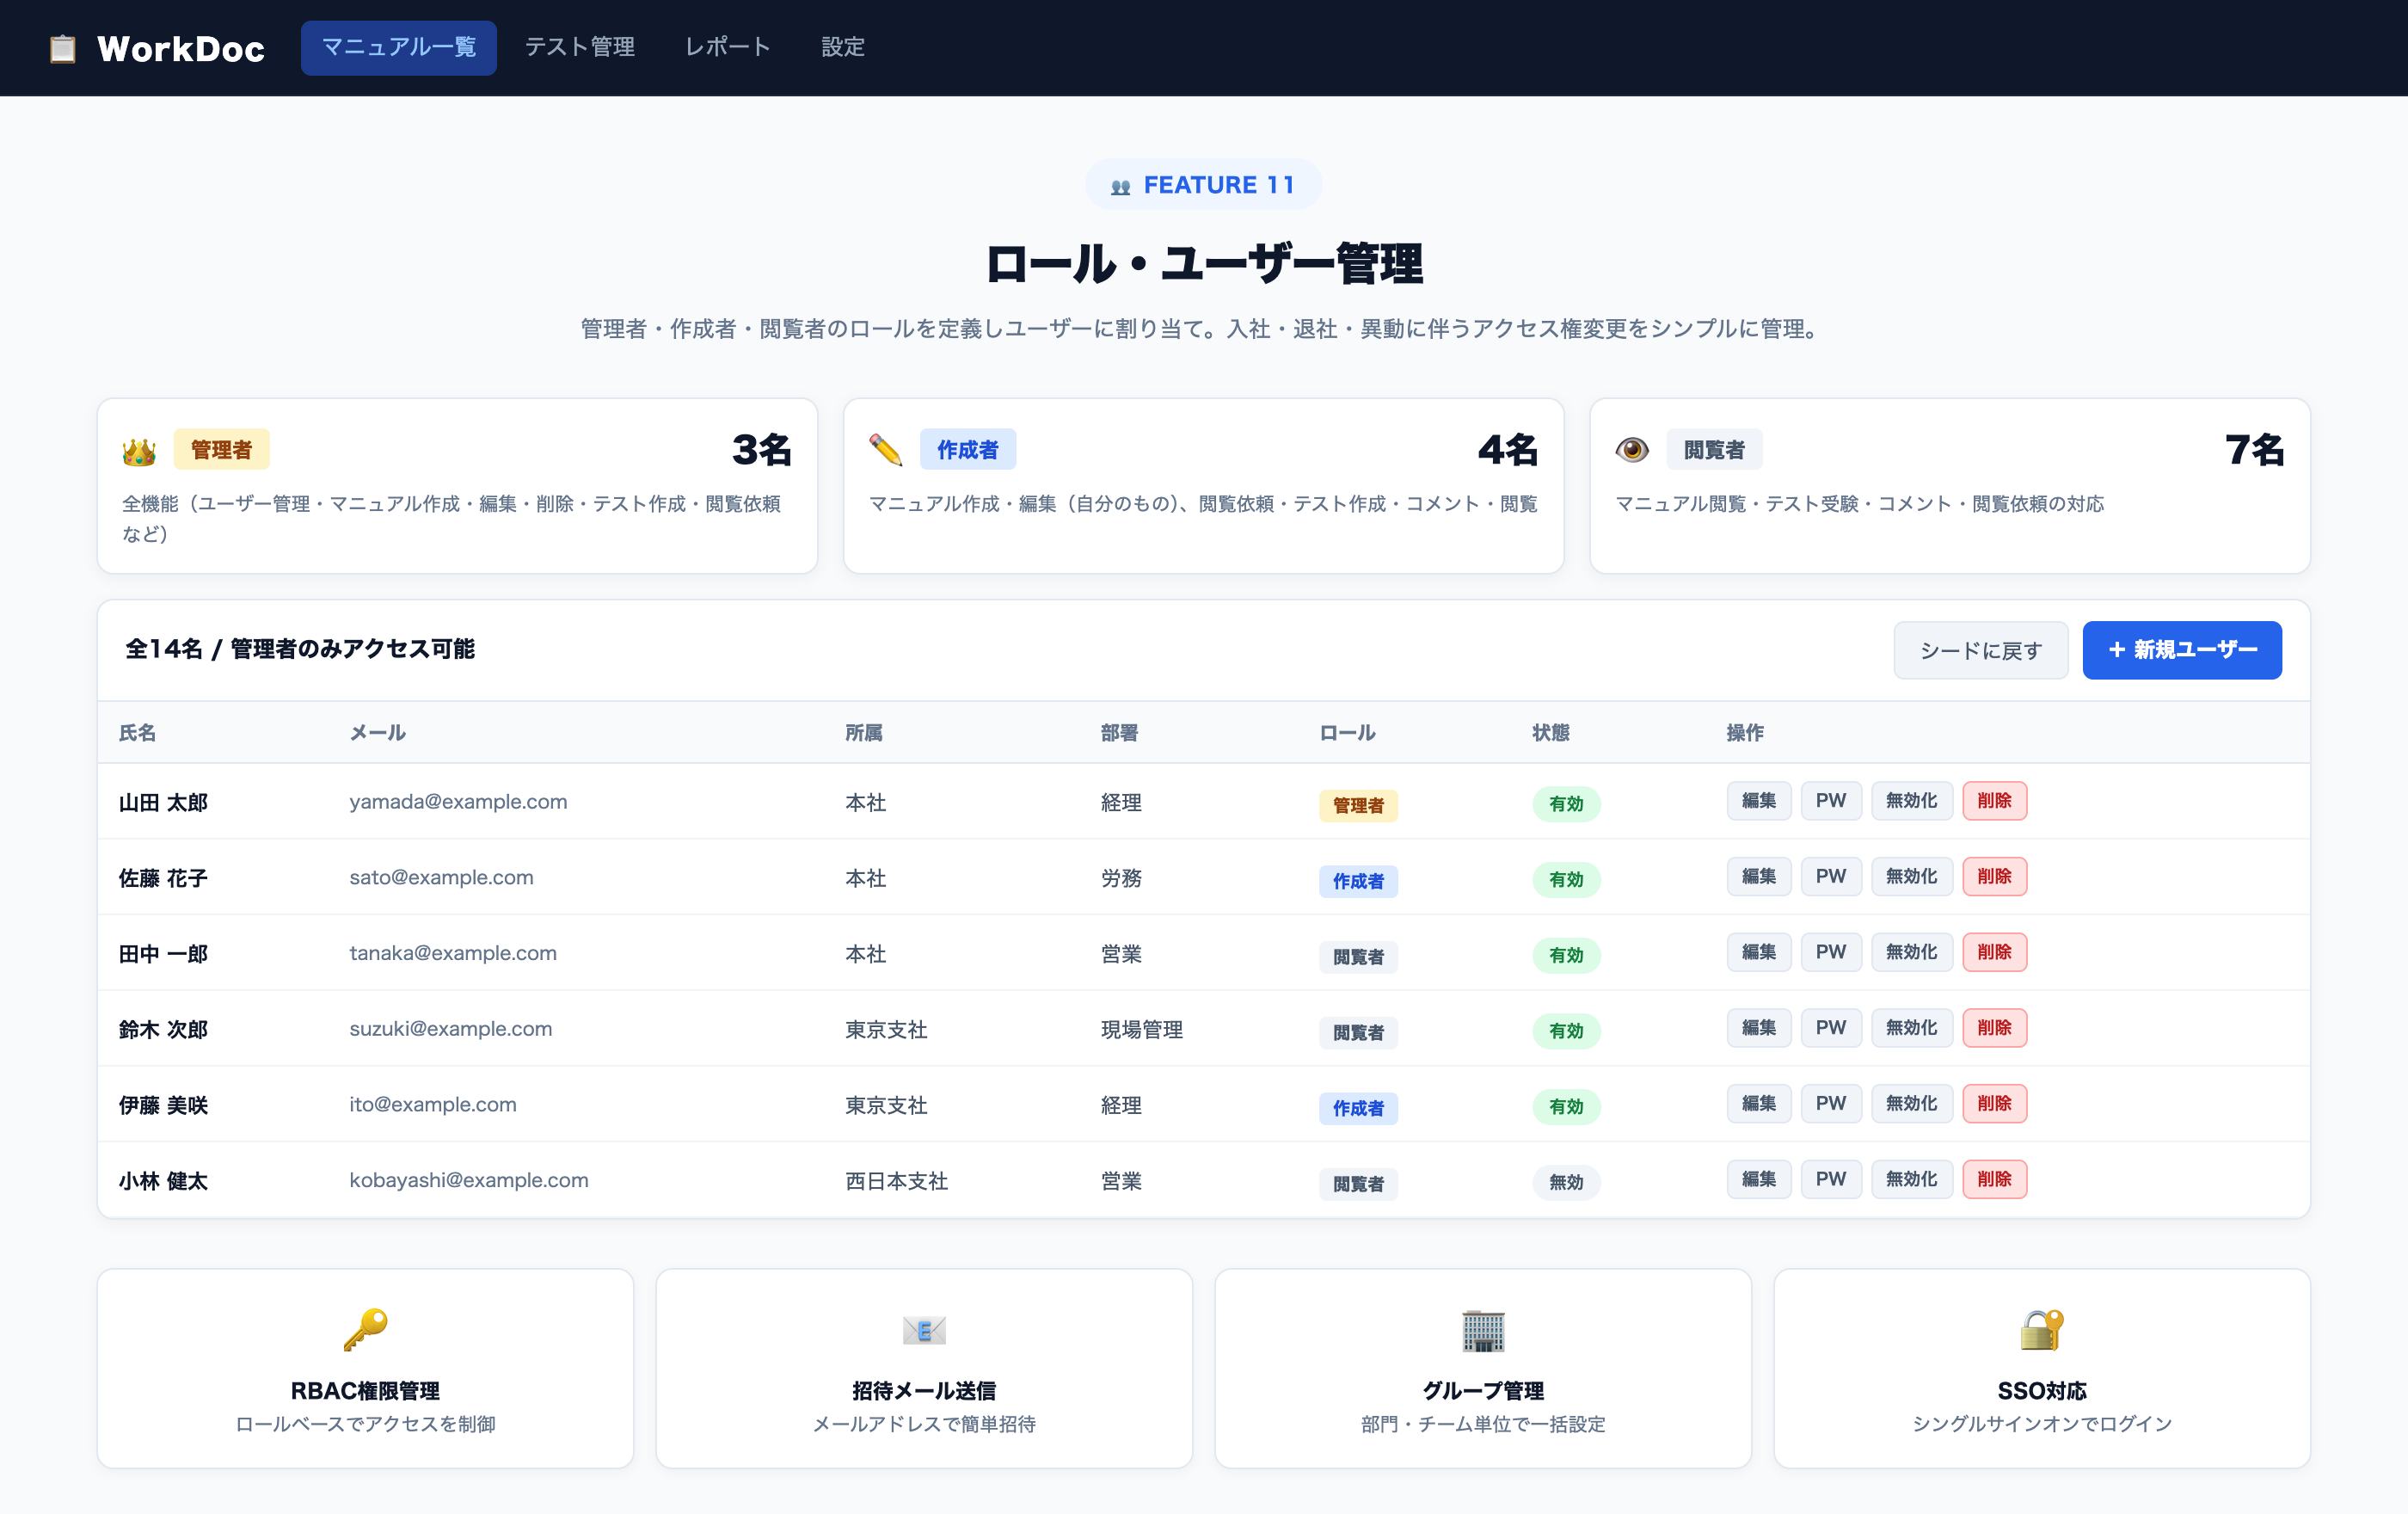This screenshot has height=1514, width=2408.
Task: Click the pencil icon on 作成者 card
Action: click(886, 450)
